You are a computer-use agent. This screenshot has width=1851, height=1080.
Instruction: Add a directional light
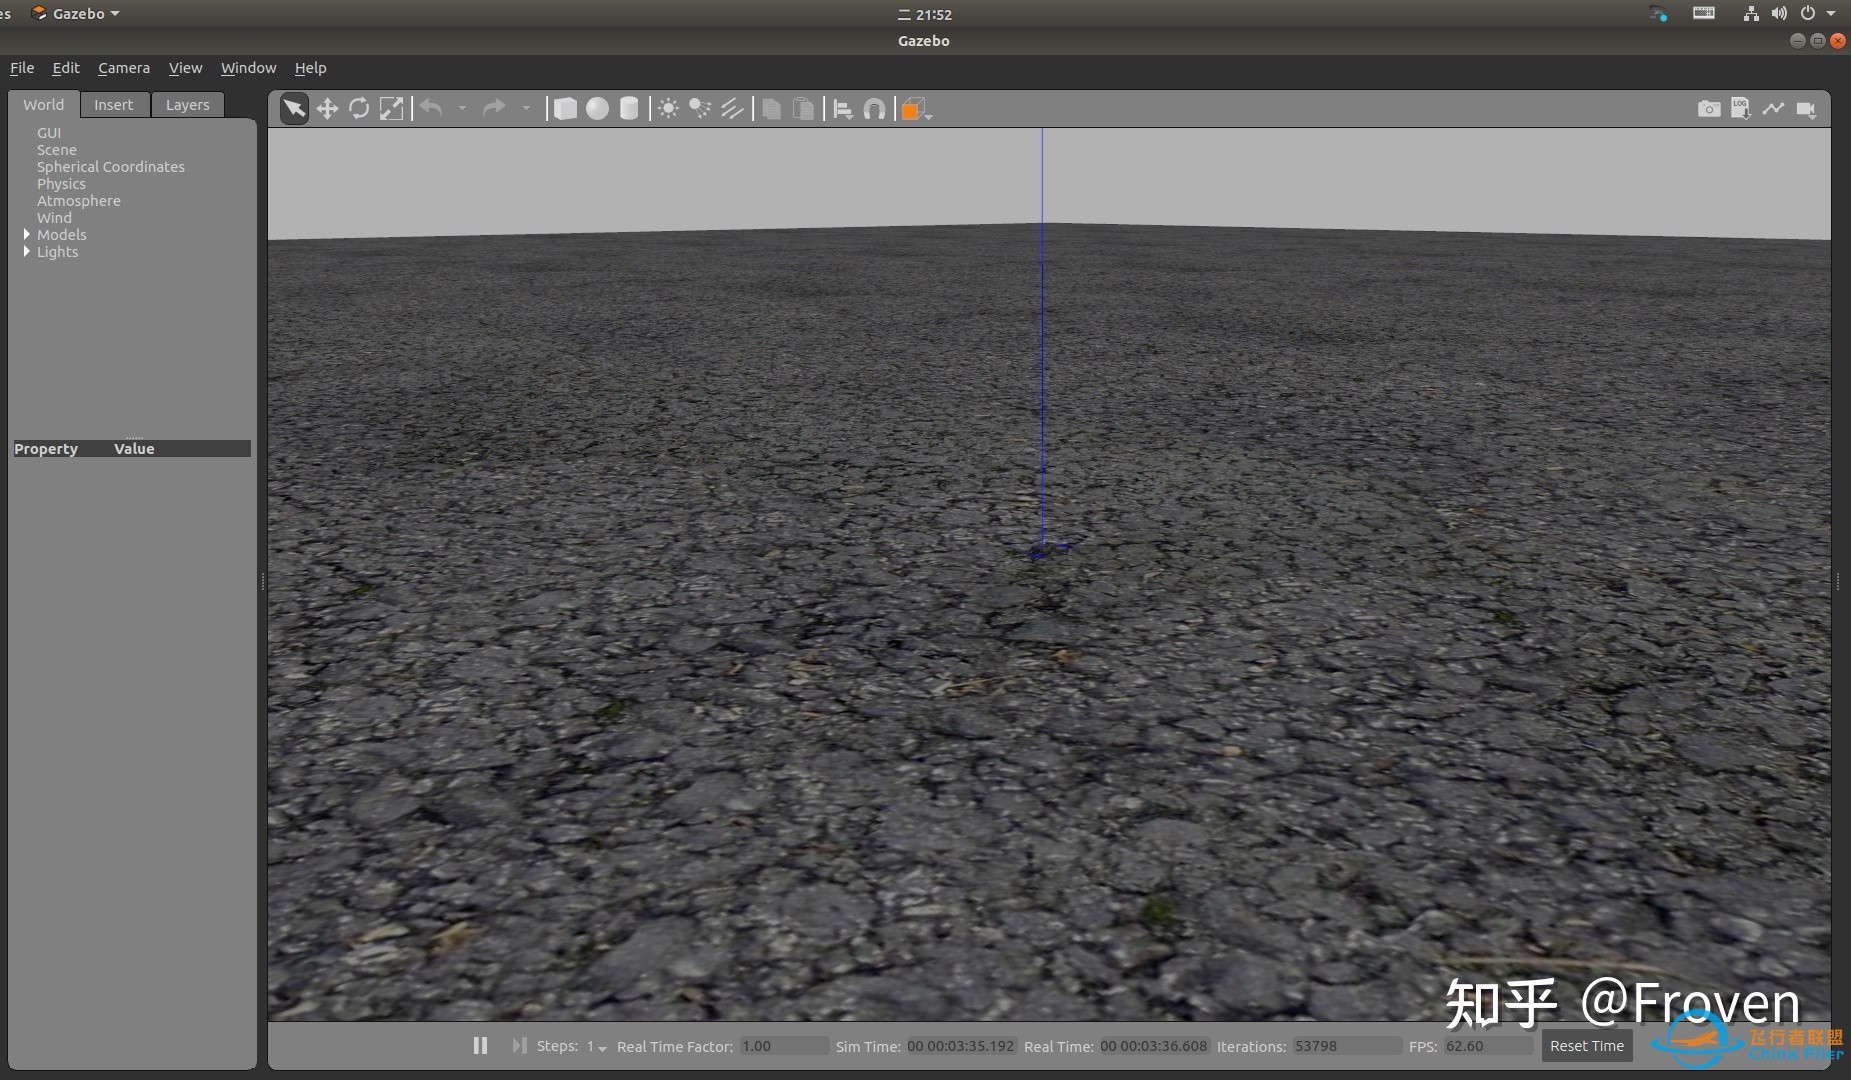tap(732, 109)
